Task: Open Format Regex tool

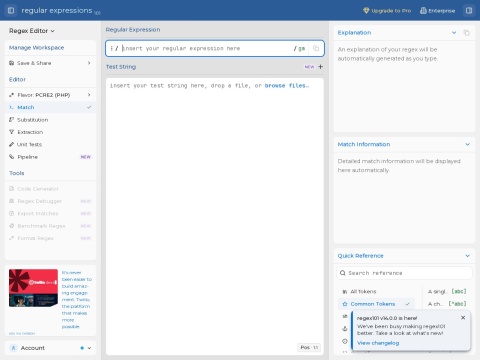Action: [50, 238]
